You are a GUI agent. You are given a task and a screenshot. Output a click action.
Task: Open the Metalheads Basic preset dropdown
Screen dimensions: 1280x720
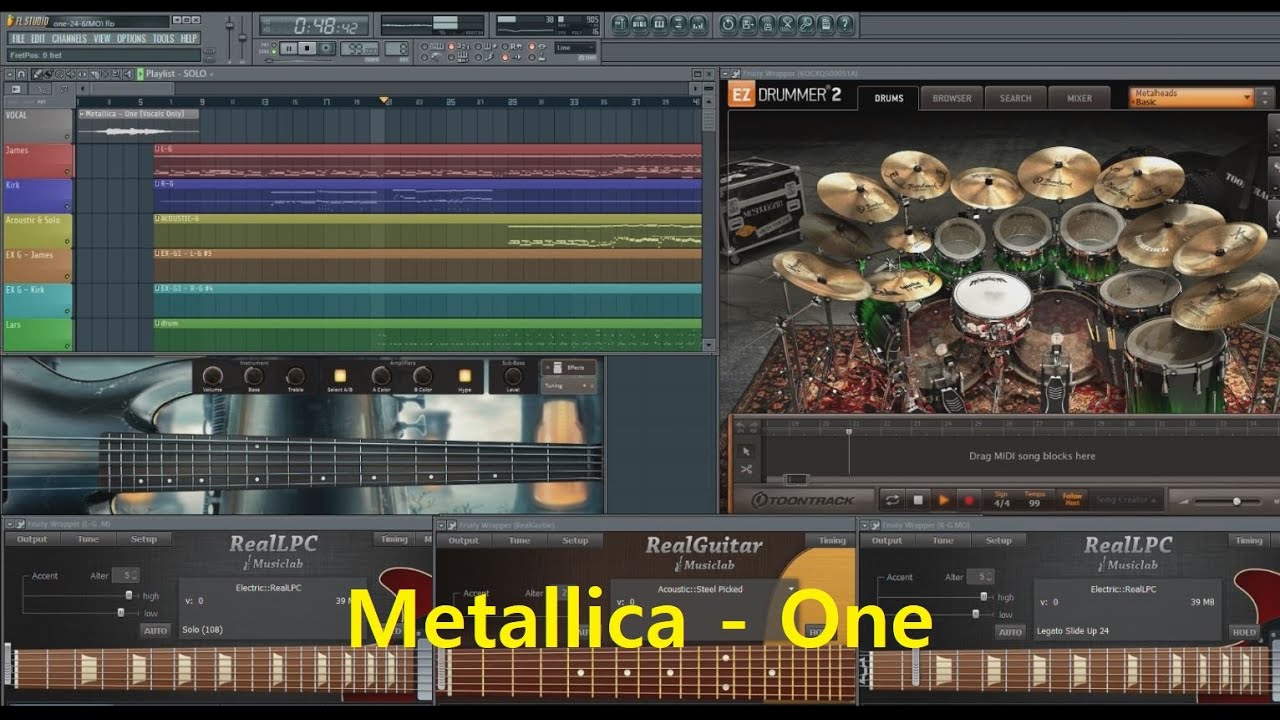point(1191,97)
